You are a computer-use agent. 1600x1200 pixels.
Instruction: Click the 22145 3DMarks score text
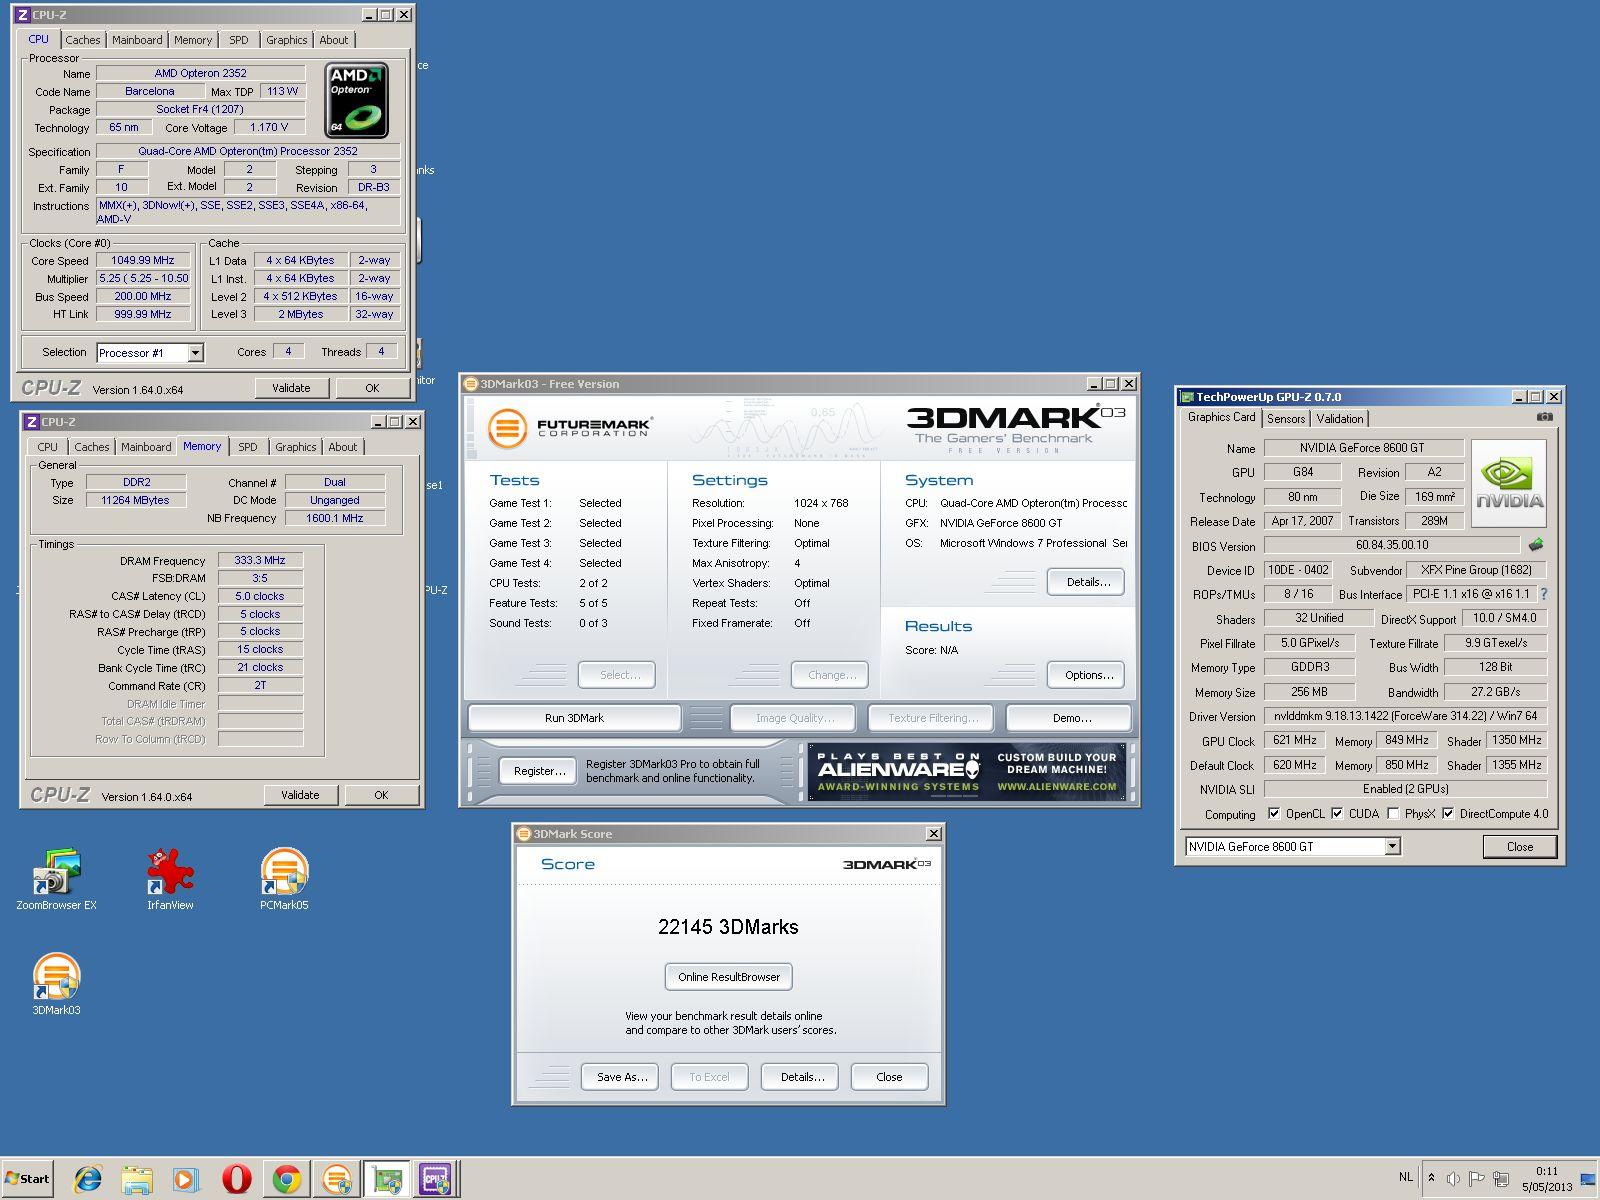[x=728, y=927]
